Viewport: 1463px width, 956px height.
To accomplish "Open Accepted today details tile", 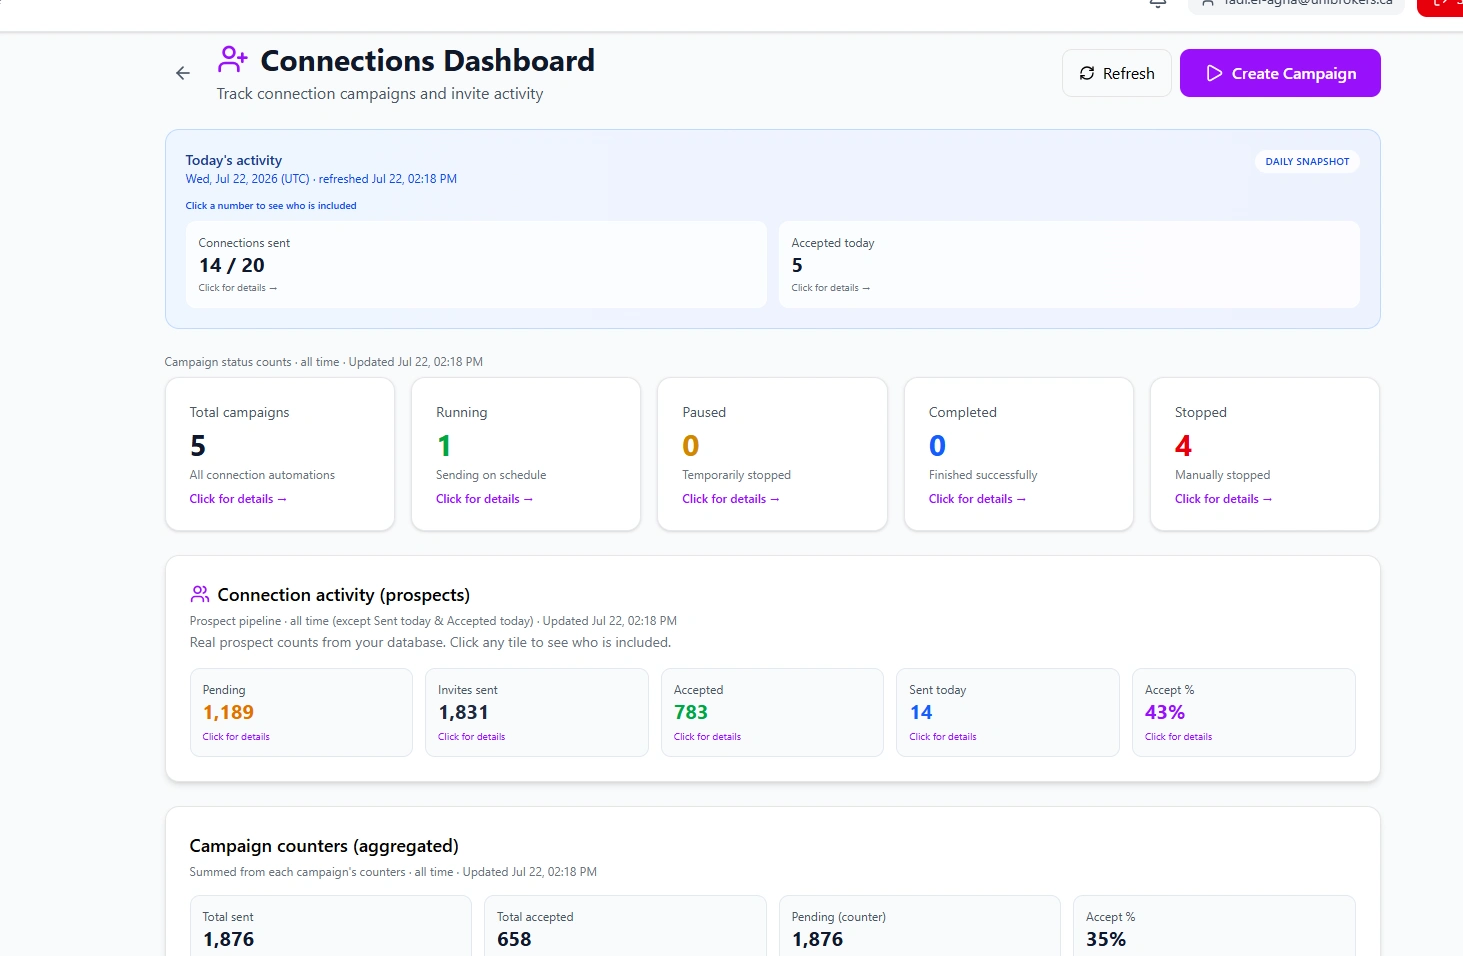I will pyautogui.click(x=1069, y=264).
